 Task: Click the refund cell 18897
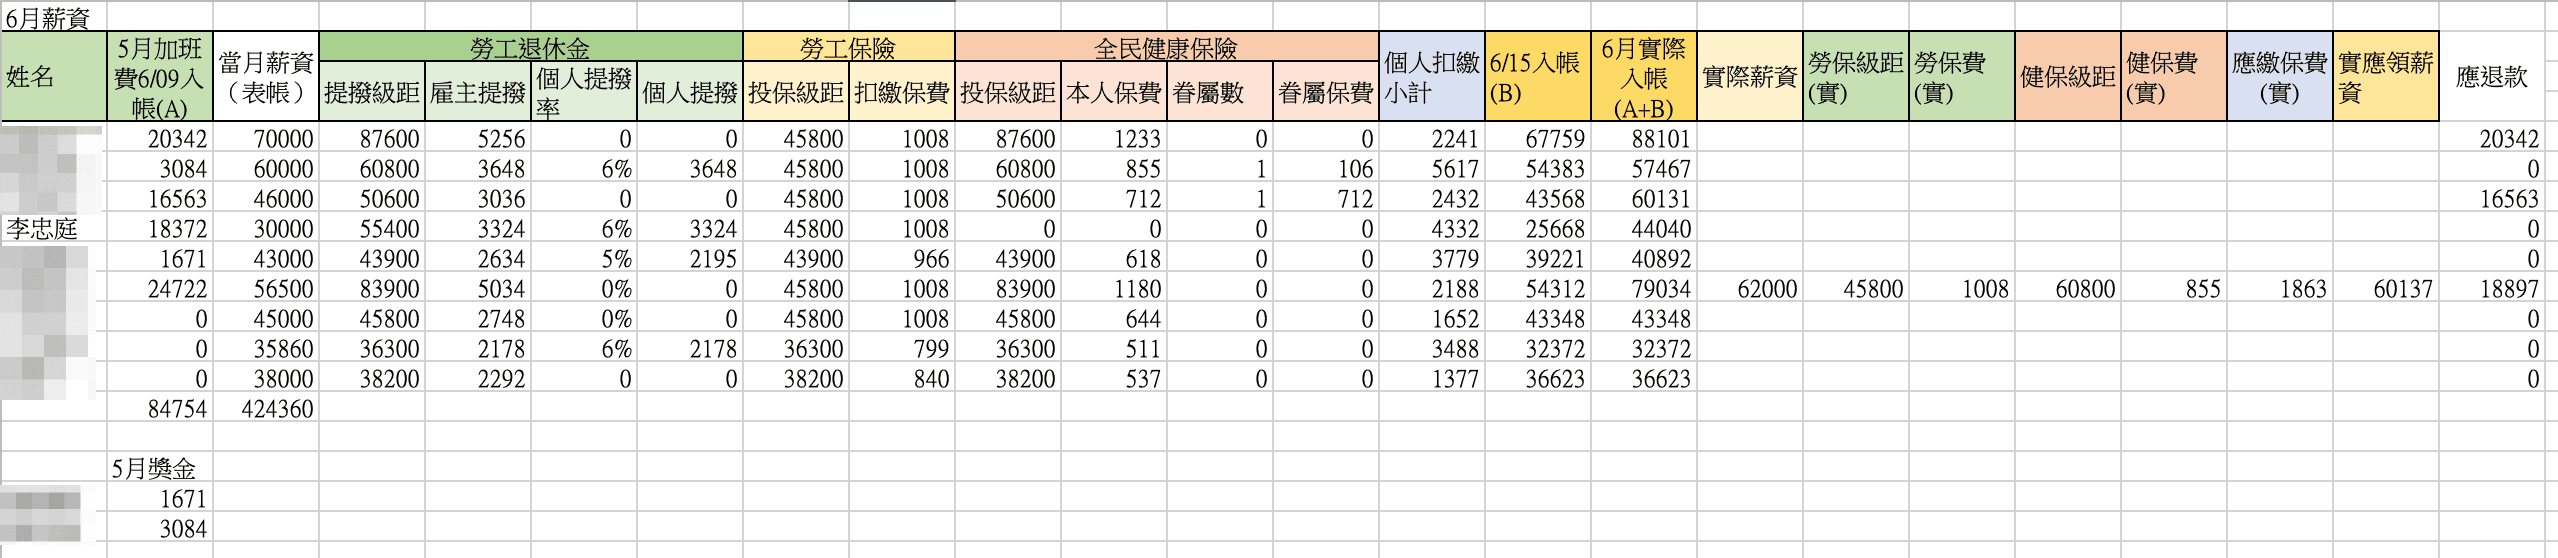[2492, 289]
